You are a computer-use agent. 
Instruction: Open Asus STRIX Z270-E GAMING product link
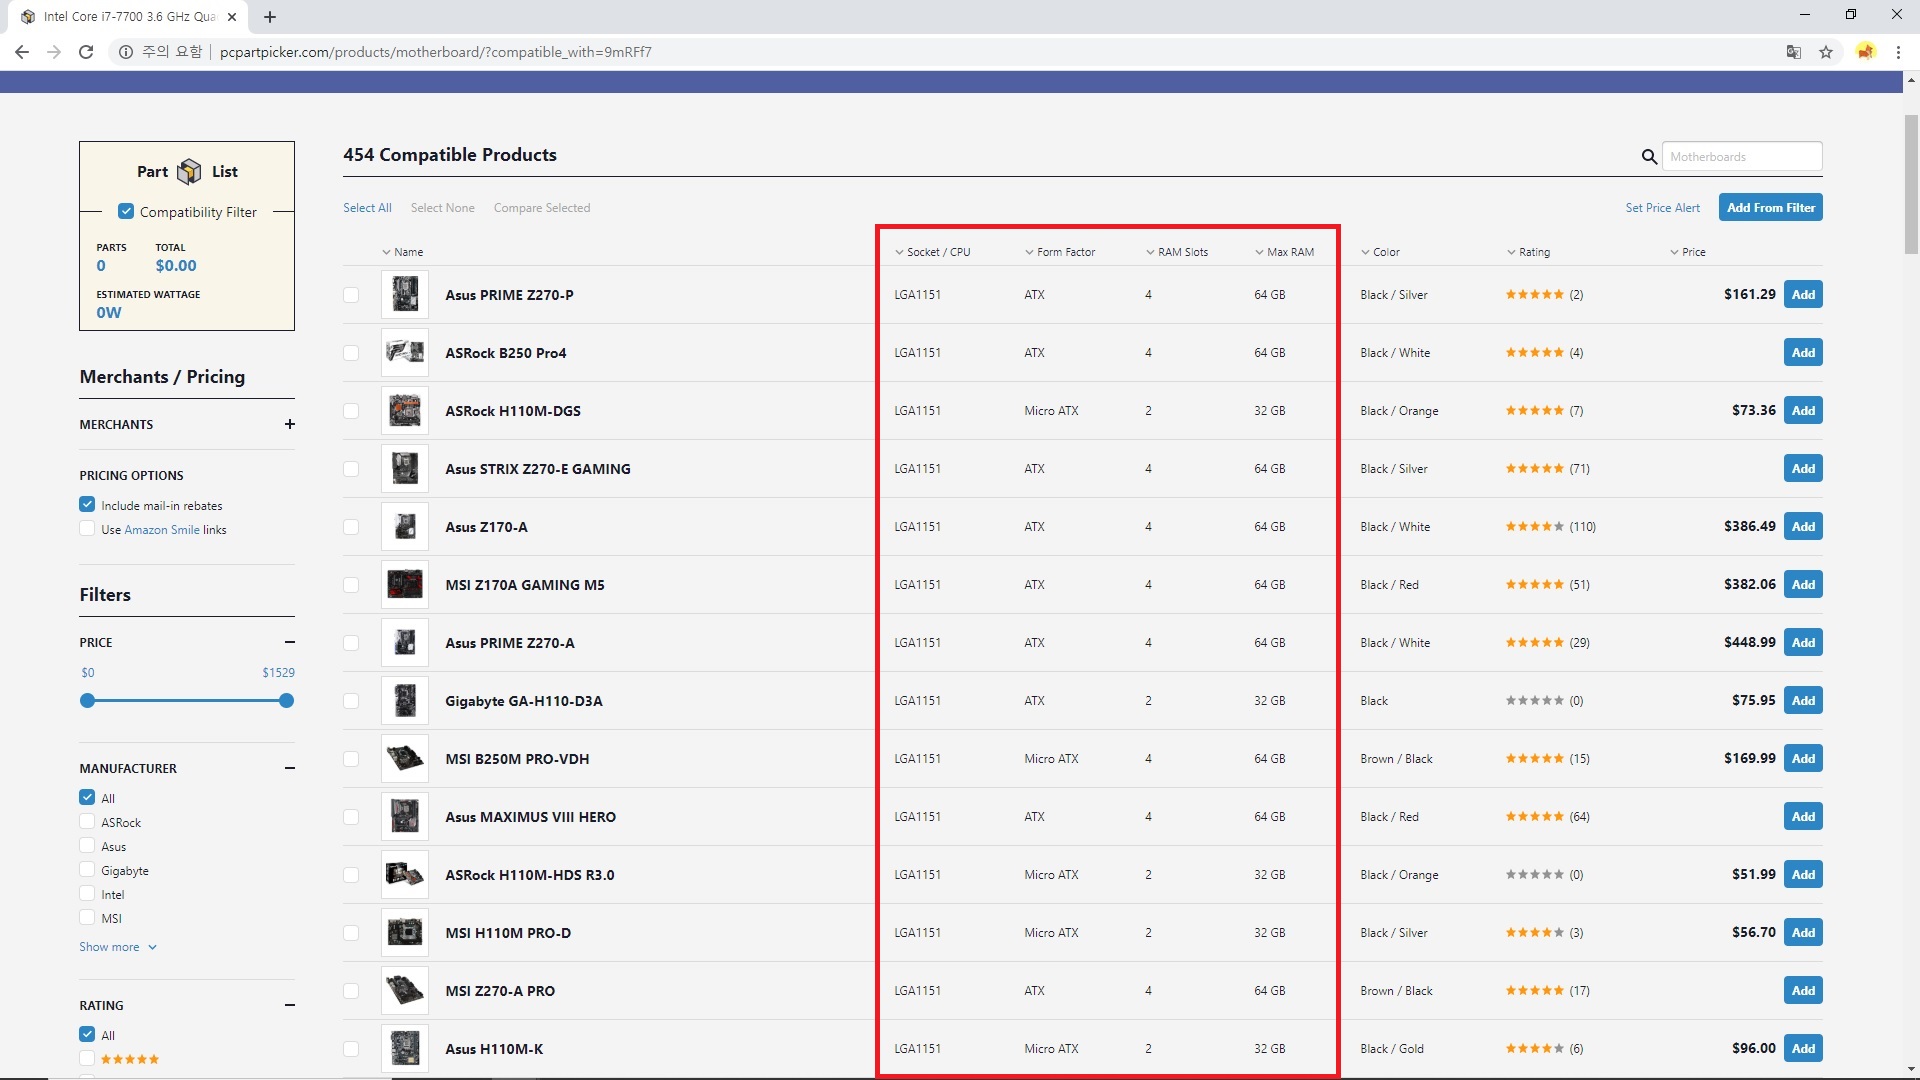click(x=538, y=469)
